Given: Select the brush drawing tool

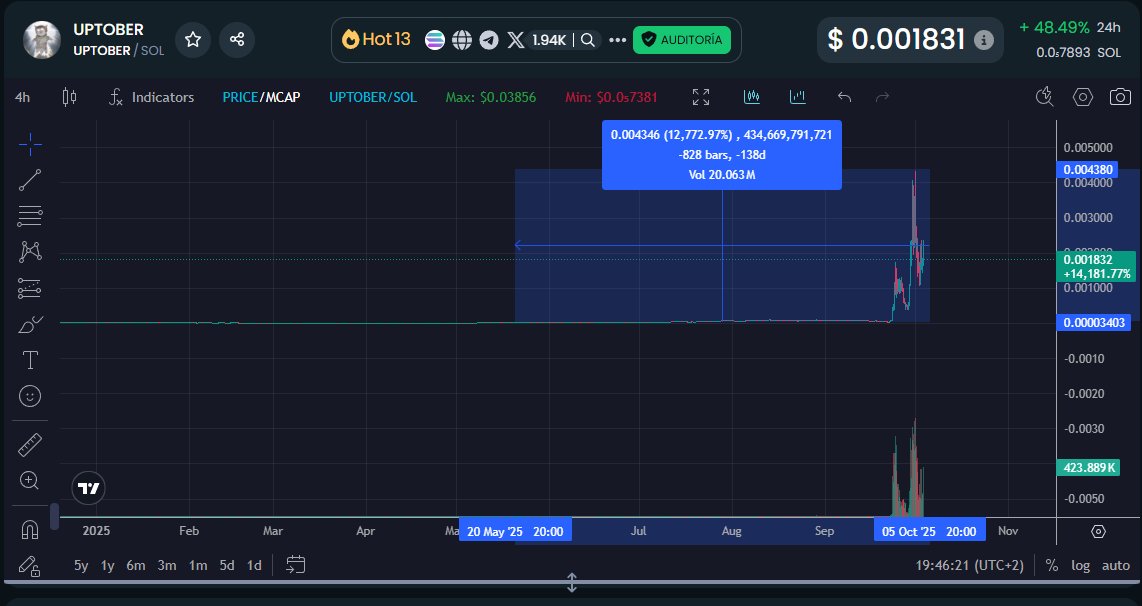Looking at the screenshot, I should coord(30,324).
